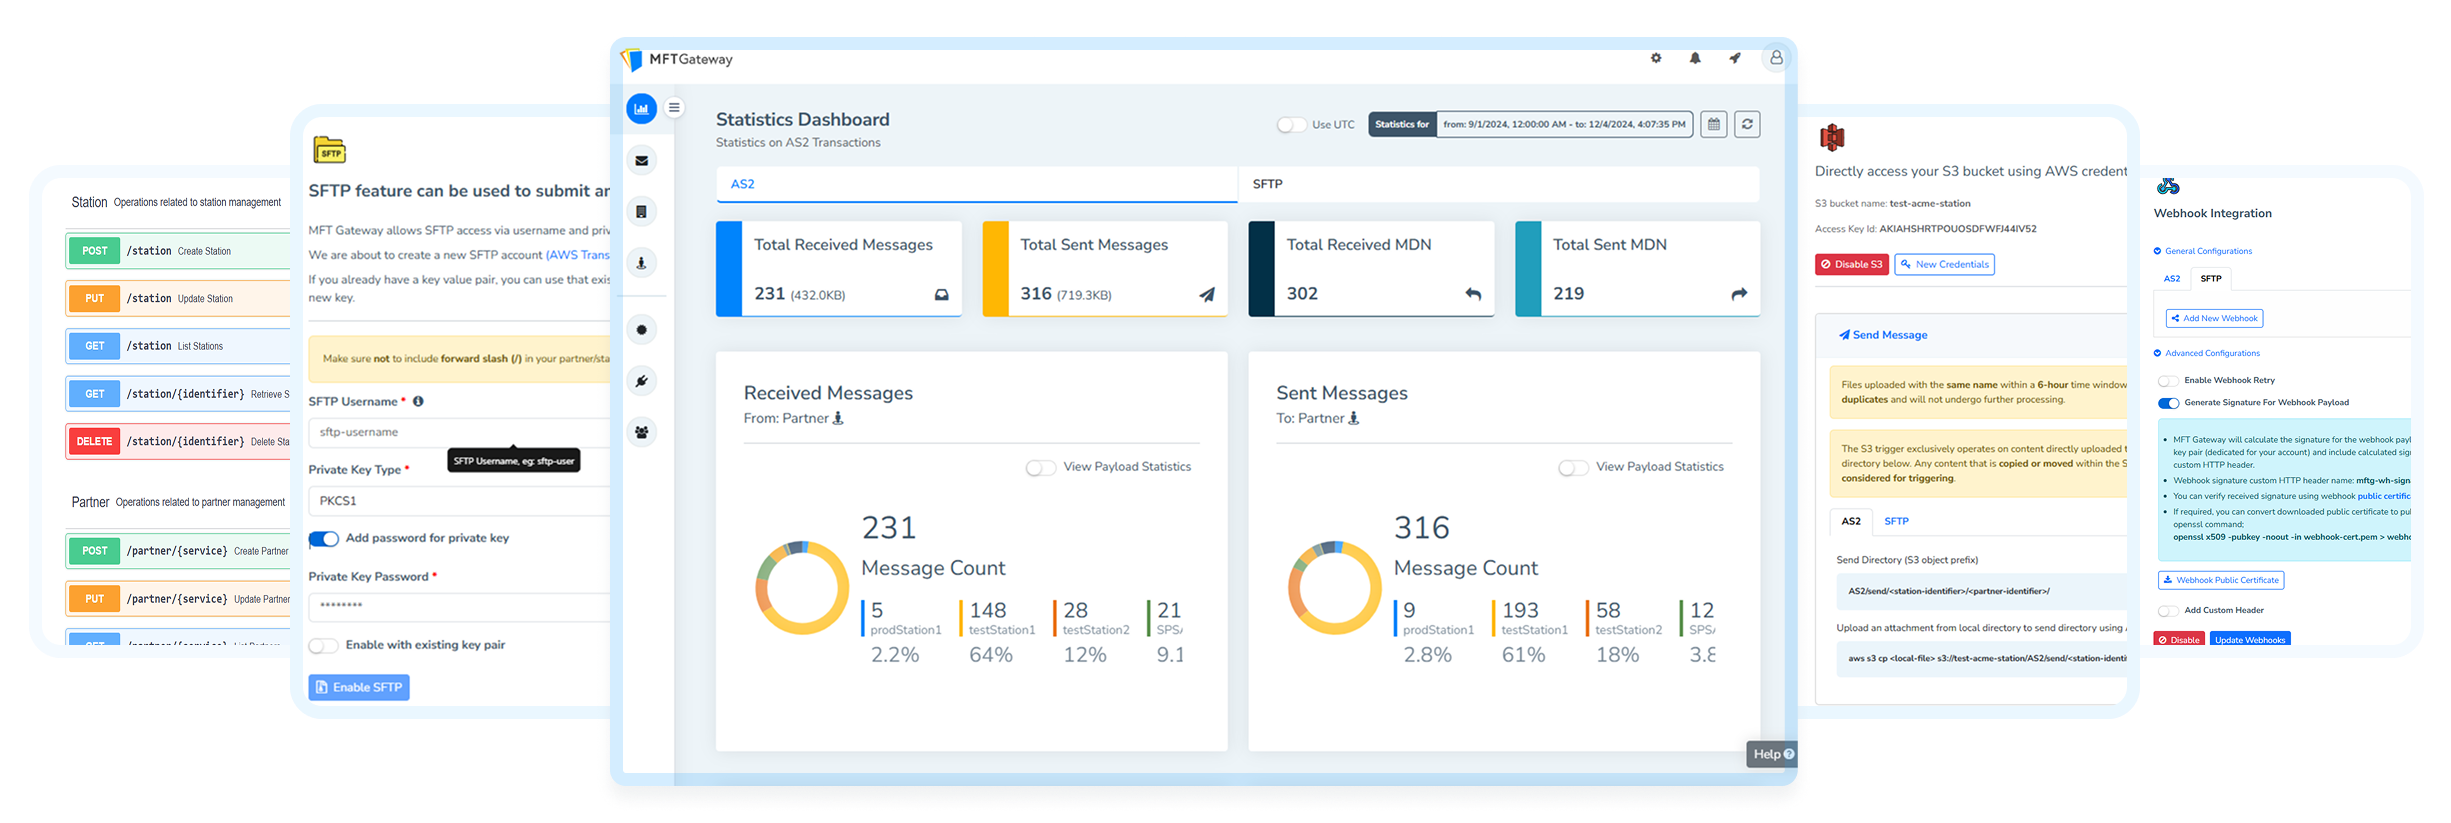Switch to the SFTP statistics tab
The height and width of the screenshot is (823, 2451).
[x=1268, y=184]
